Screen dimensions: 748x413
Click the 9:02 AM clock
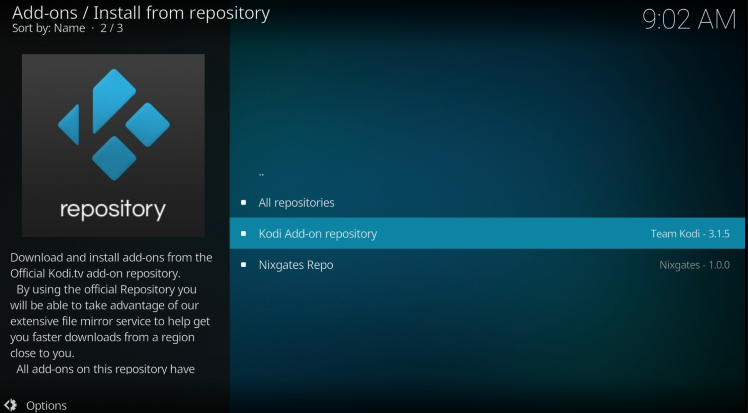coord(688,20)
